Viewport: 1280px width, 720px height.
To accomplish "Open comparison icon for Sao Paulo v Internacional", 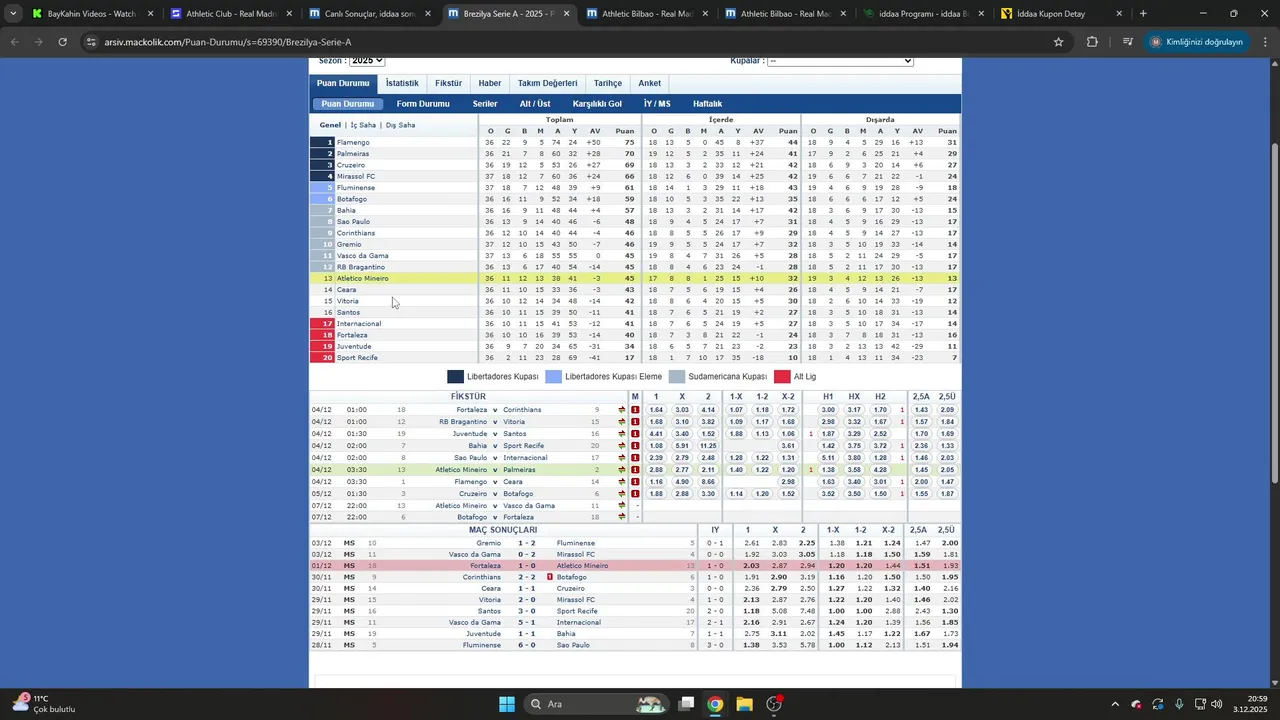I will coord(622,458).
